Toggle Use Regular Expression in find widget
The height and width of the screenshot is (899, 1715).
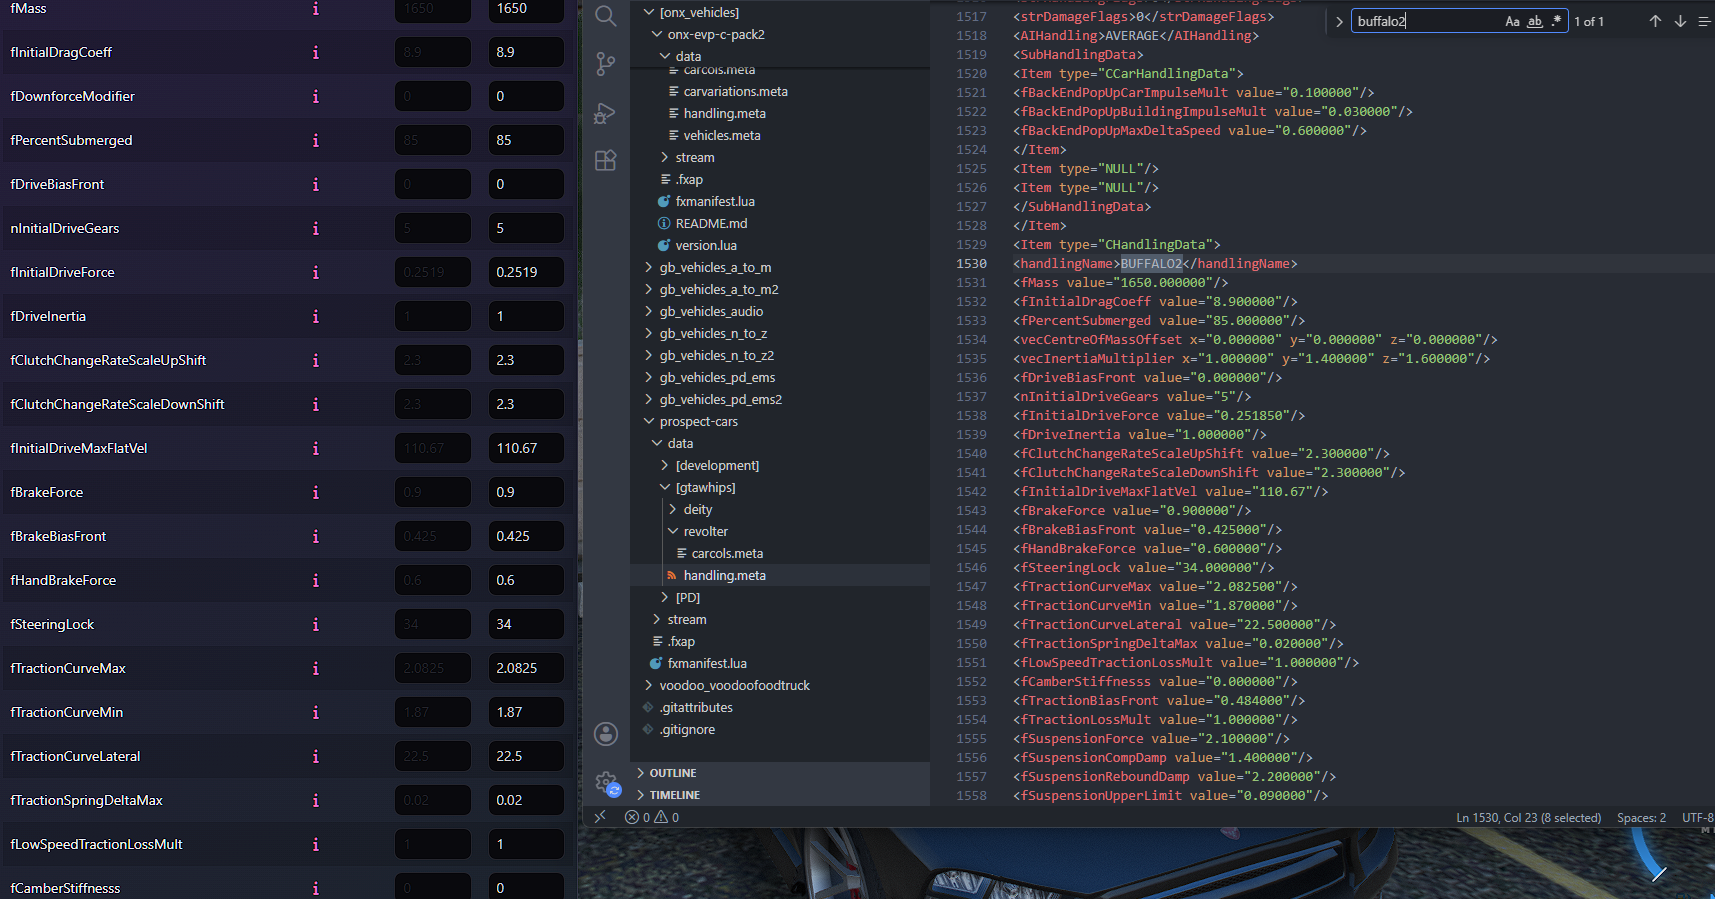click(1557, 21)
